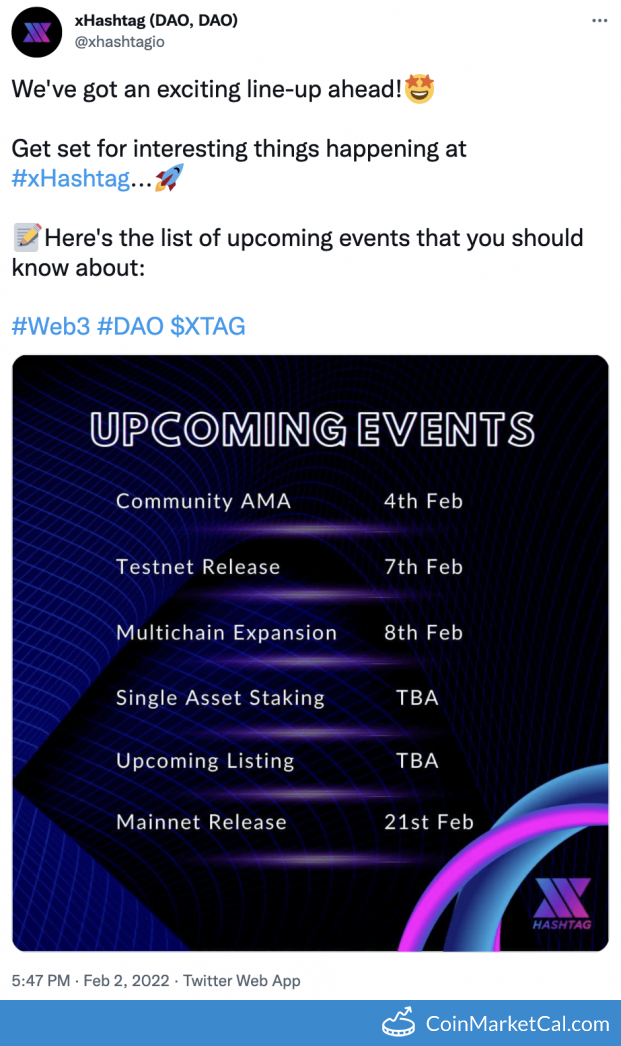Open the #xHashtag hashtag in tweet text
Viewport: 621px width, 1046px height.
[71, 180]
